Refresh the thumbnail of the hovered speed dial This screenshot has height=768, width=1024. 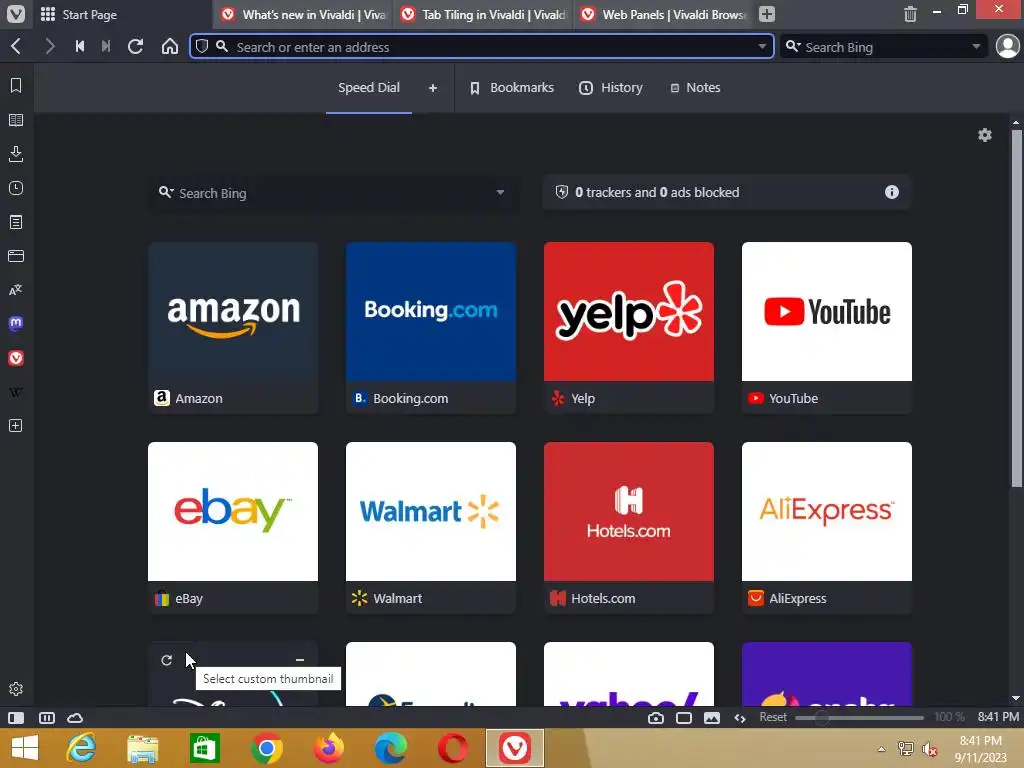(x=167, y=660)
